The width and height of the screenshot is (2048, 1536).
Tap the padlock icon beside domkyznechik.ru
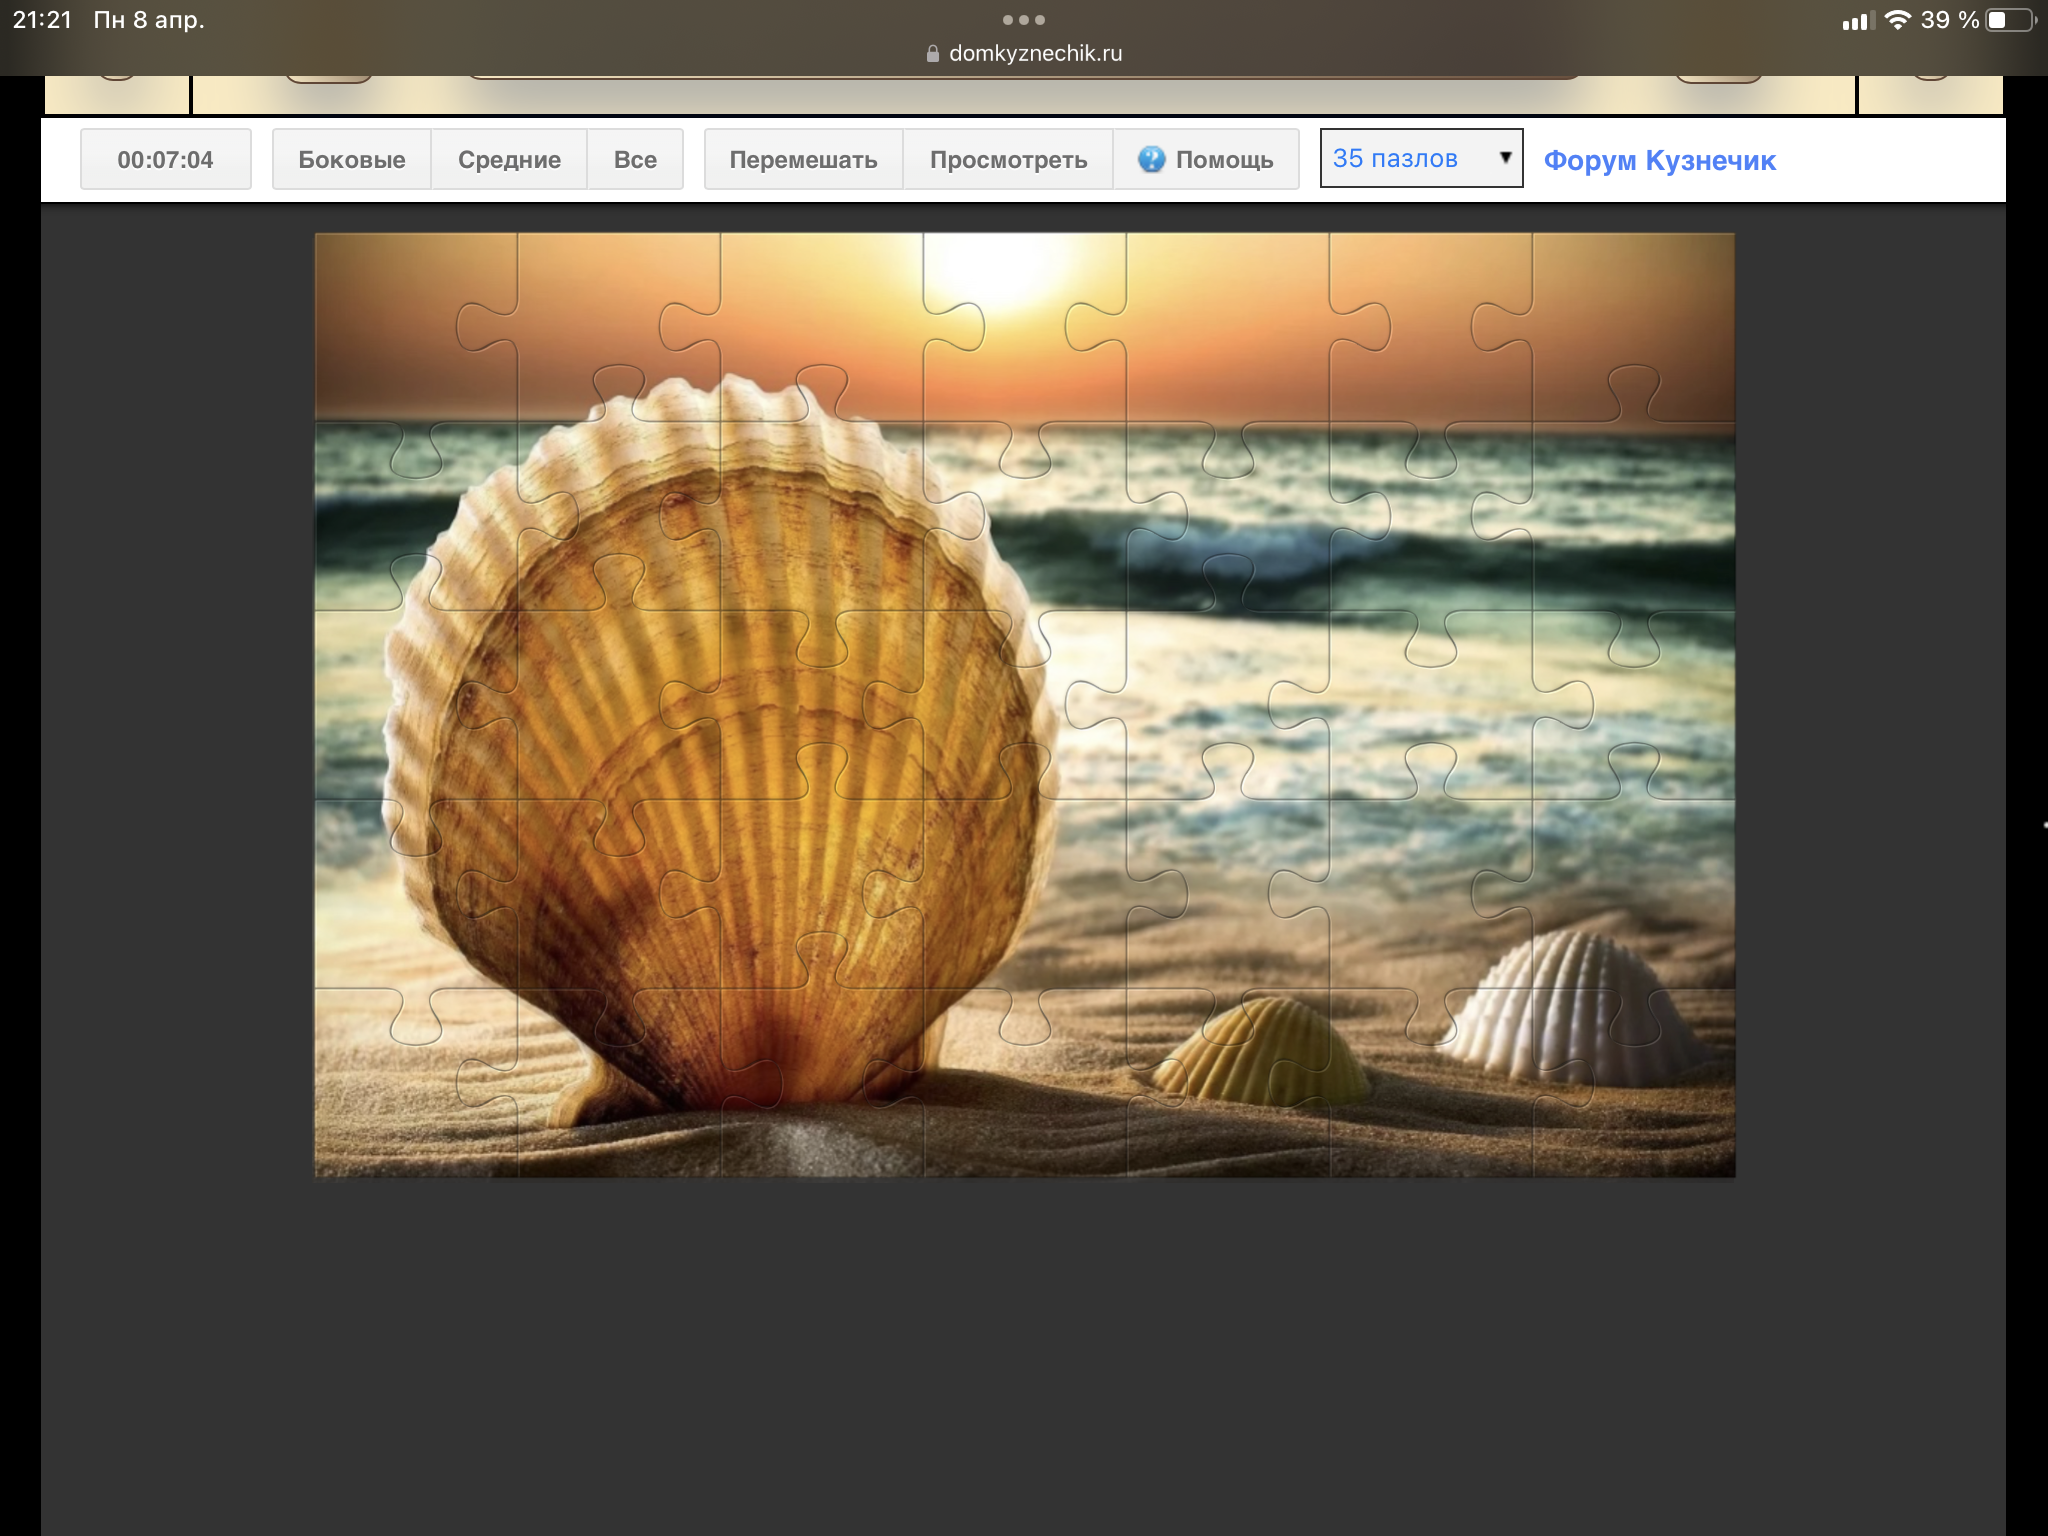[x=933, y=54]
